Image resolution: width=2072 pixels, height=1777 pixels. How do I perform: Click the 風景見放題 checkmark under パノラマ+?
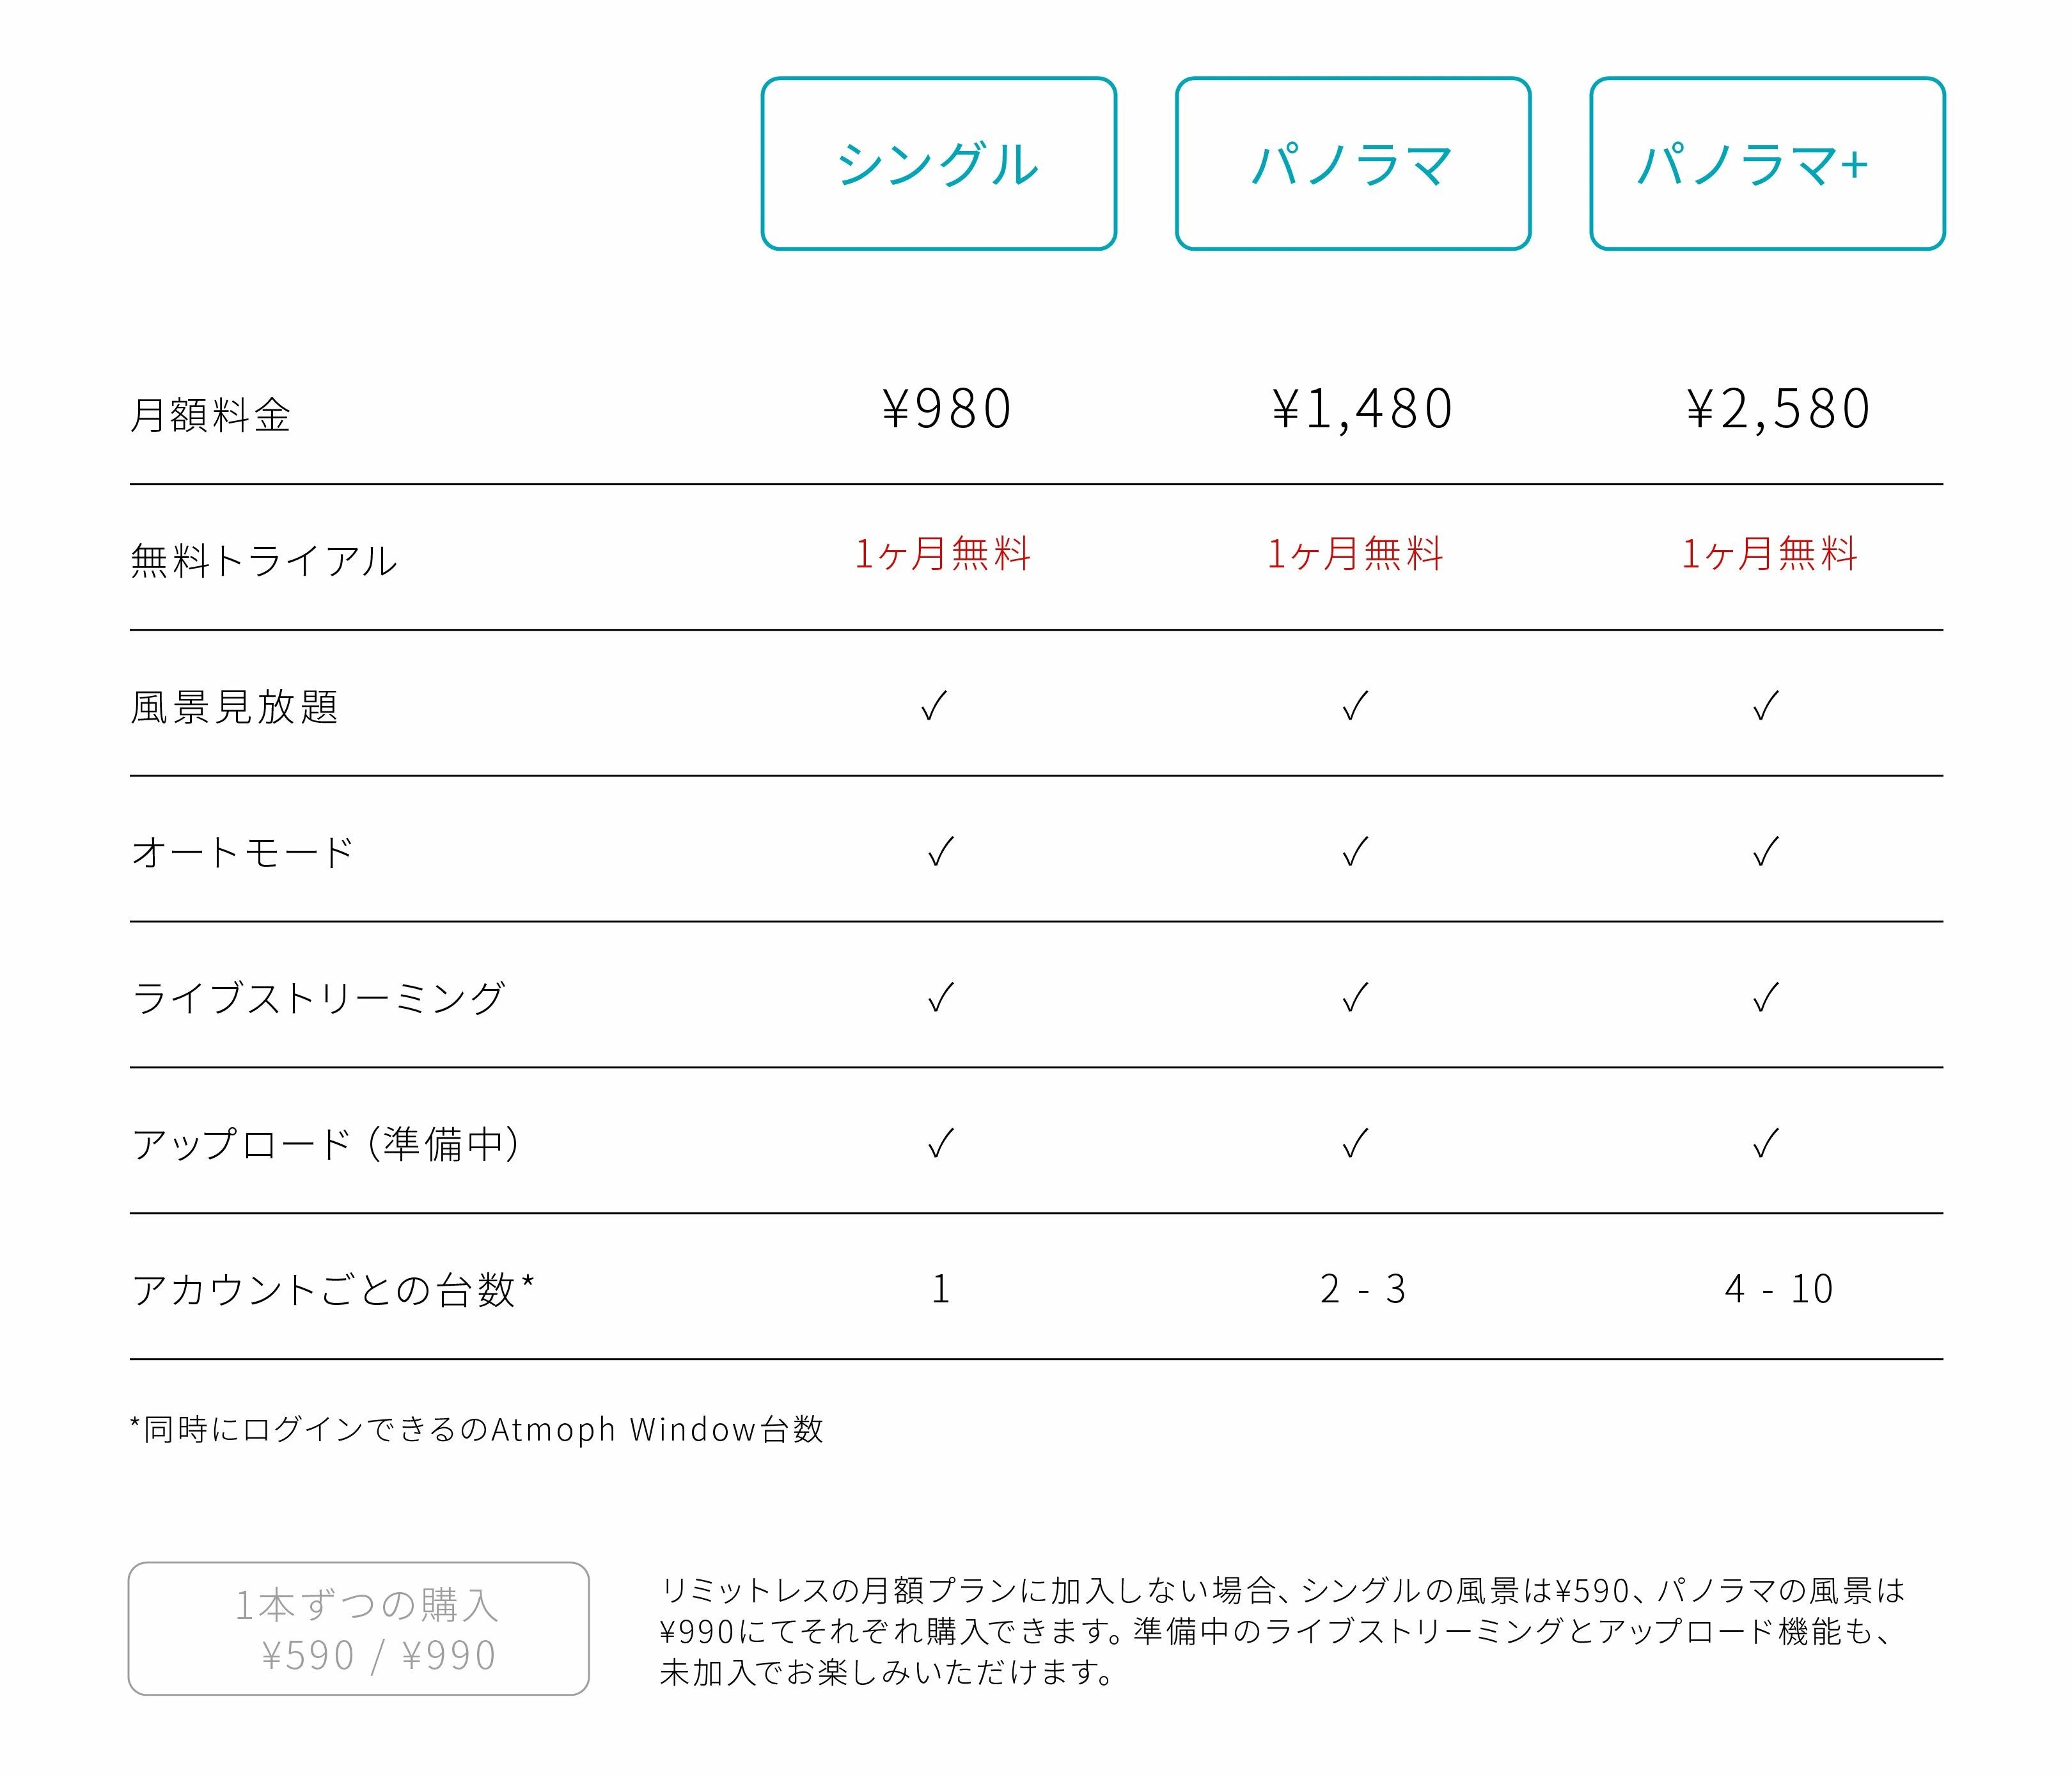pyautogui.click(x=1766, y=706)
